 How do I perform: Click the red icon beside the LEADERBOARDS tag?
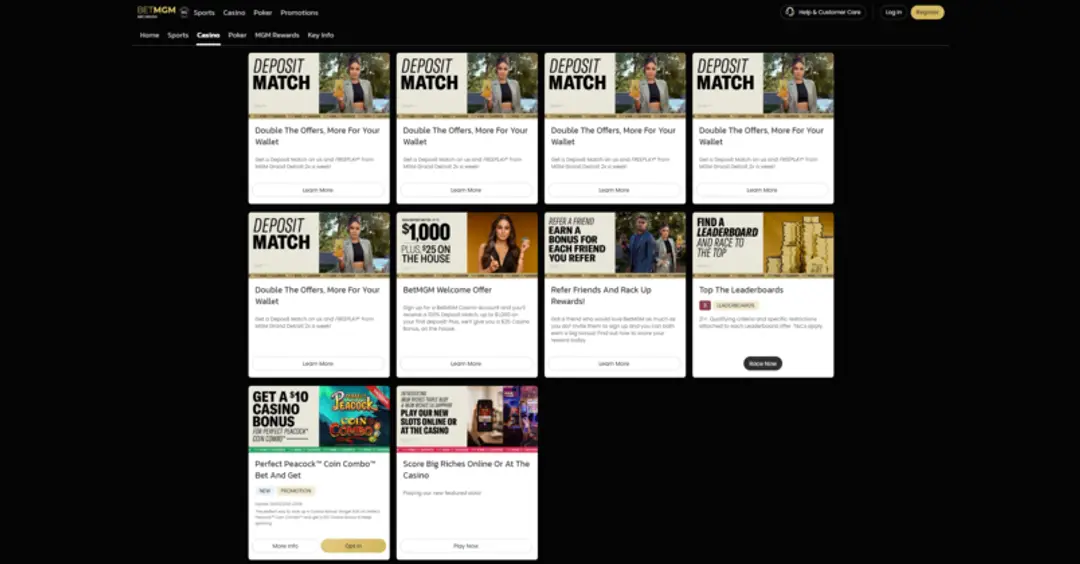[x=705, y=305]
